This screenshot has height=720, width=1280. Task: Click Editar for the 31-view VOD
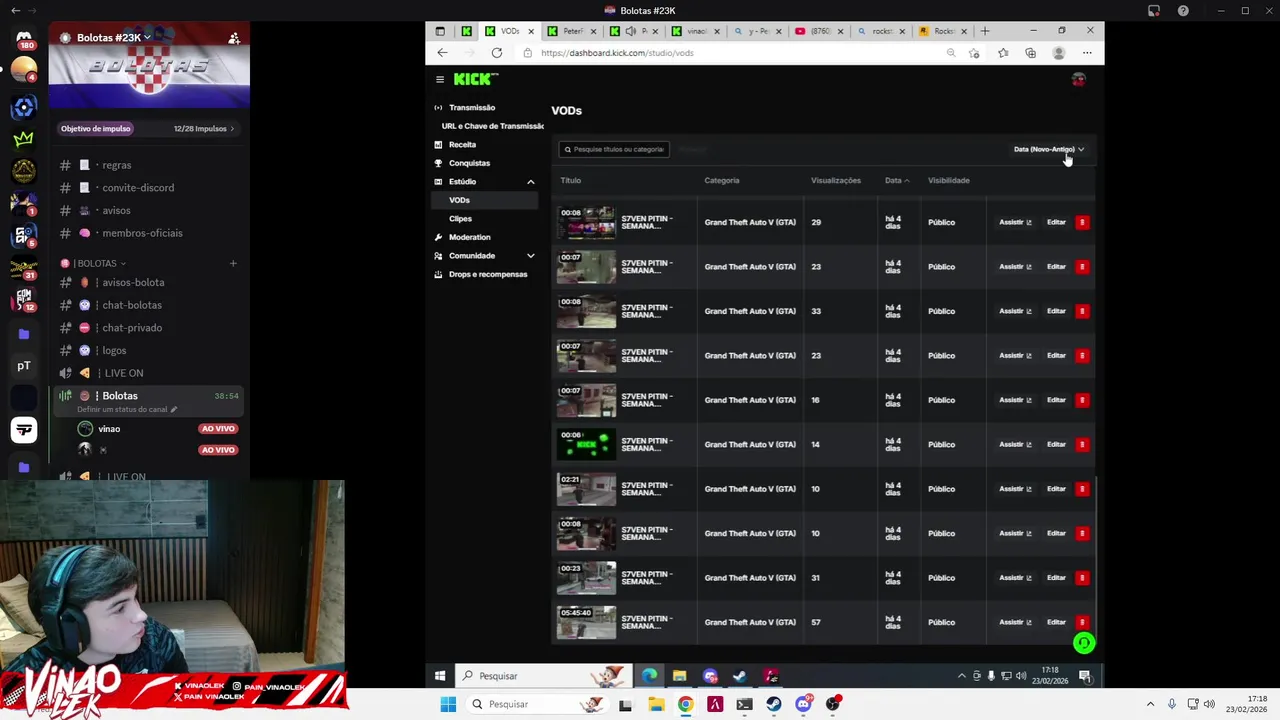click(1056, 578)
